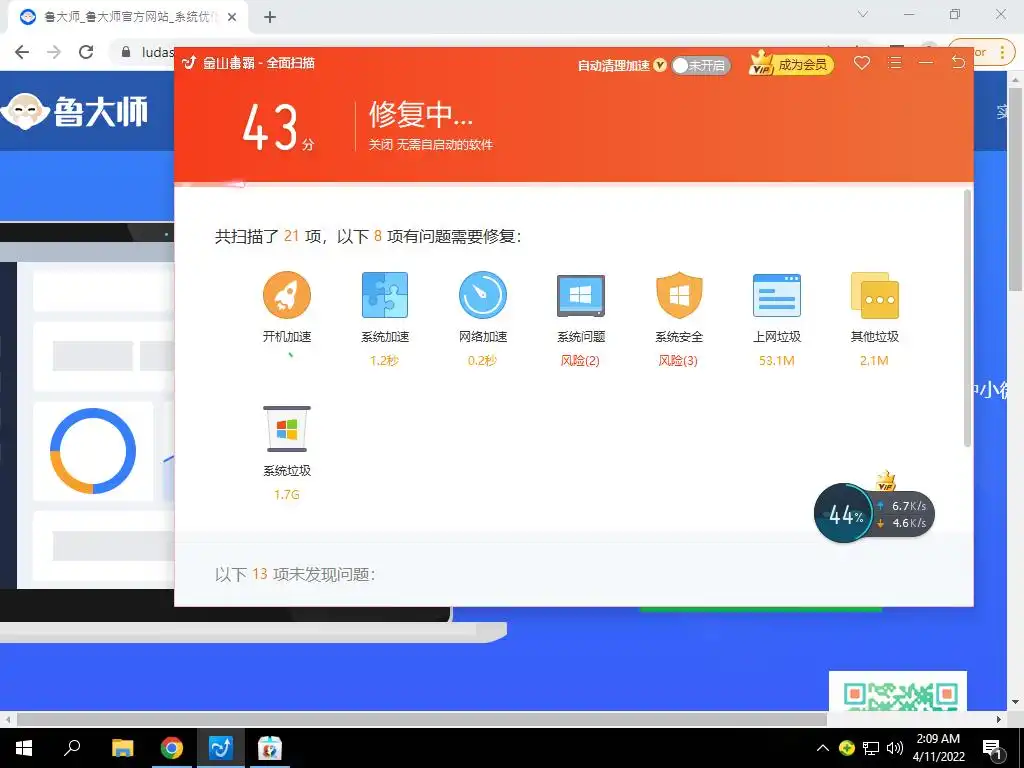Click the 金山毒霸 logo icon in title bar

pos(189,63)
